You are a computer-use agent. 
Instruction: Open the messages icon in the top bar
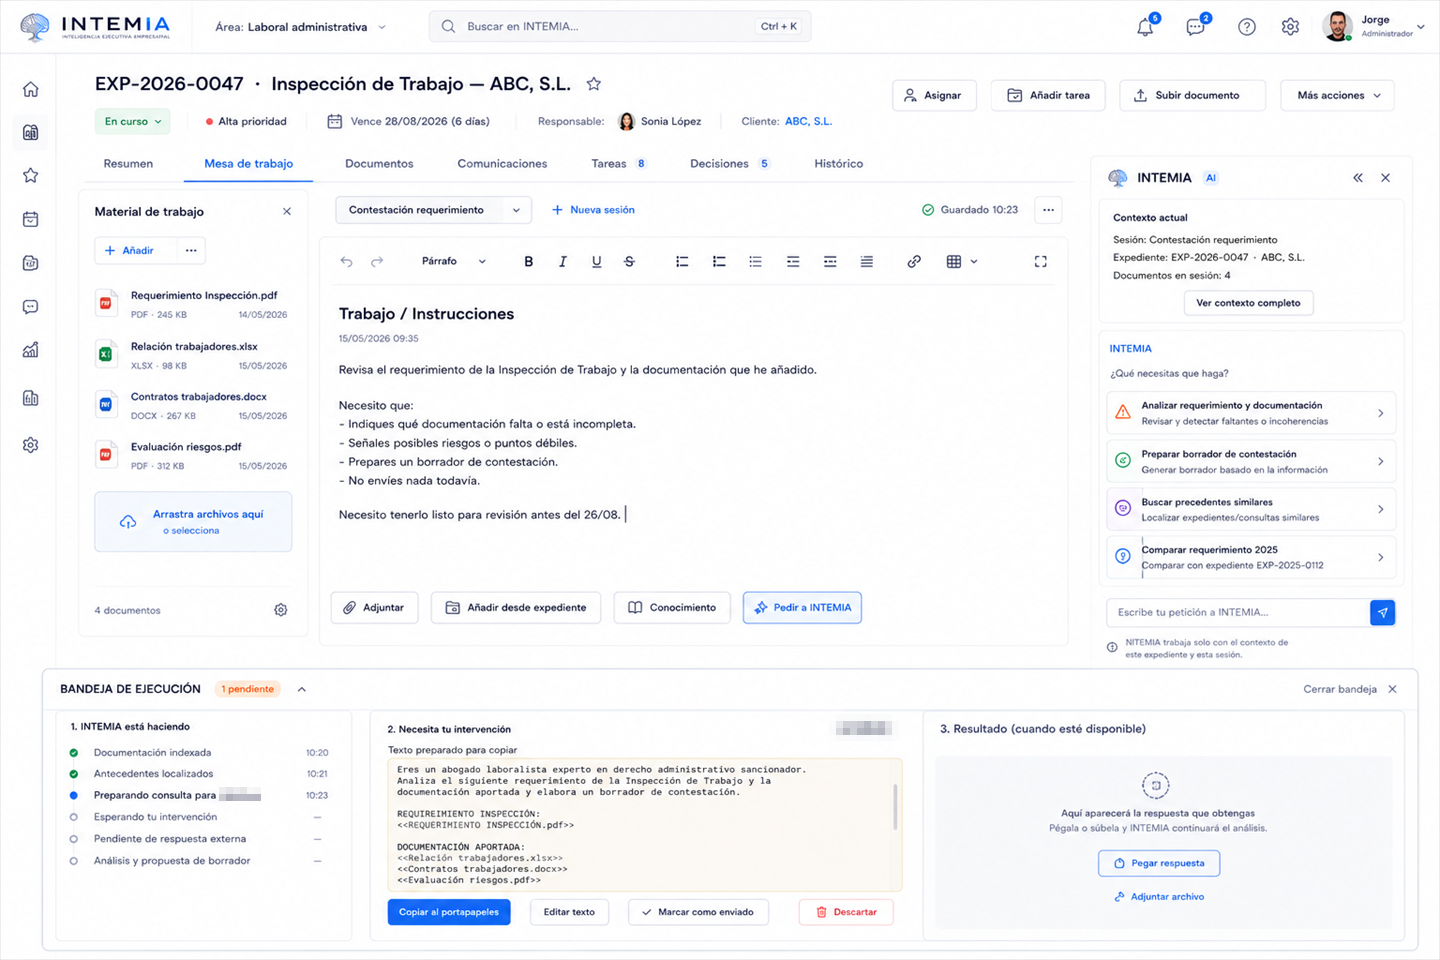tap(1196, 27)
